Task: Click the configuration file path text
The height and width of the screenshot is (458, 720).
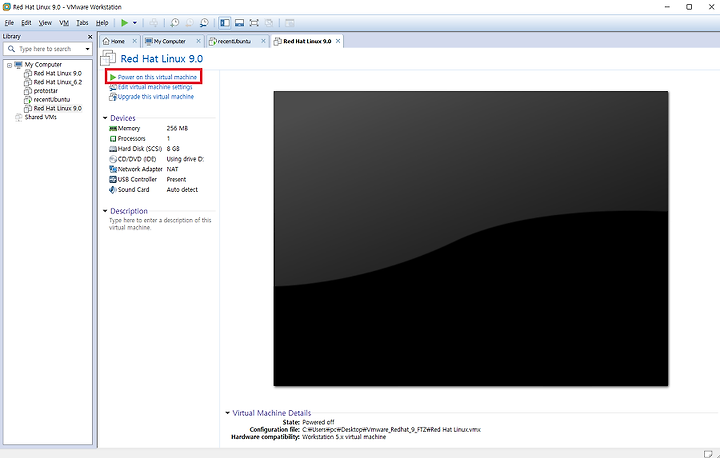Action: pos(391,430)
